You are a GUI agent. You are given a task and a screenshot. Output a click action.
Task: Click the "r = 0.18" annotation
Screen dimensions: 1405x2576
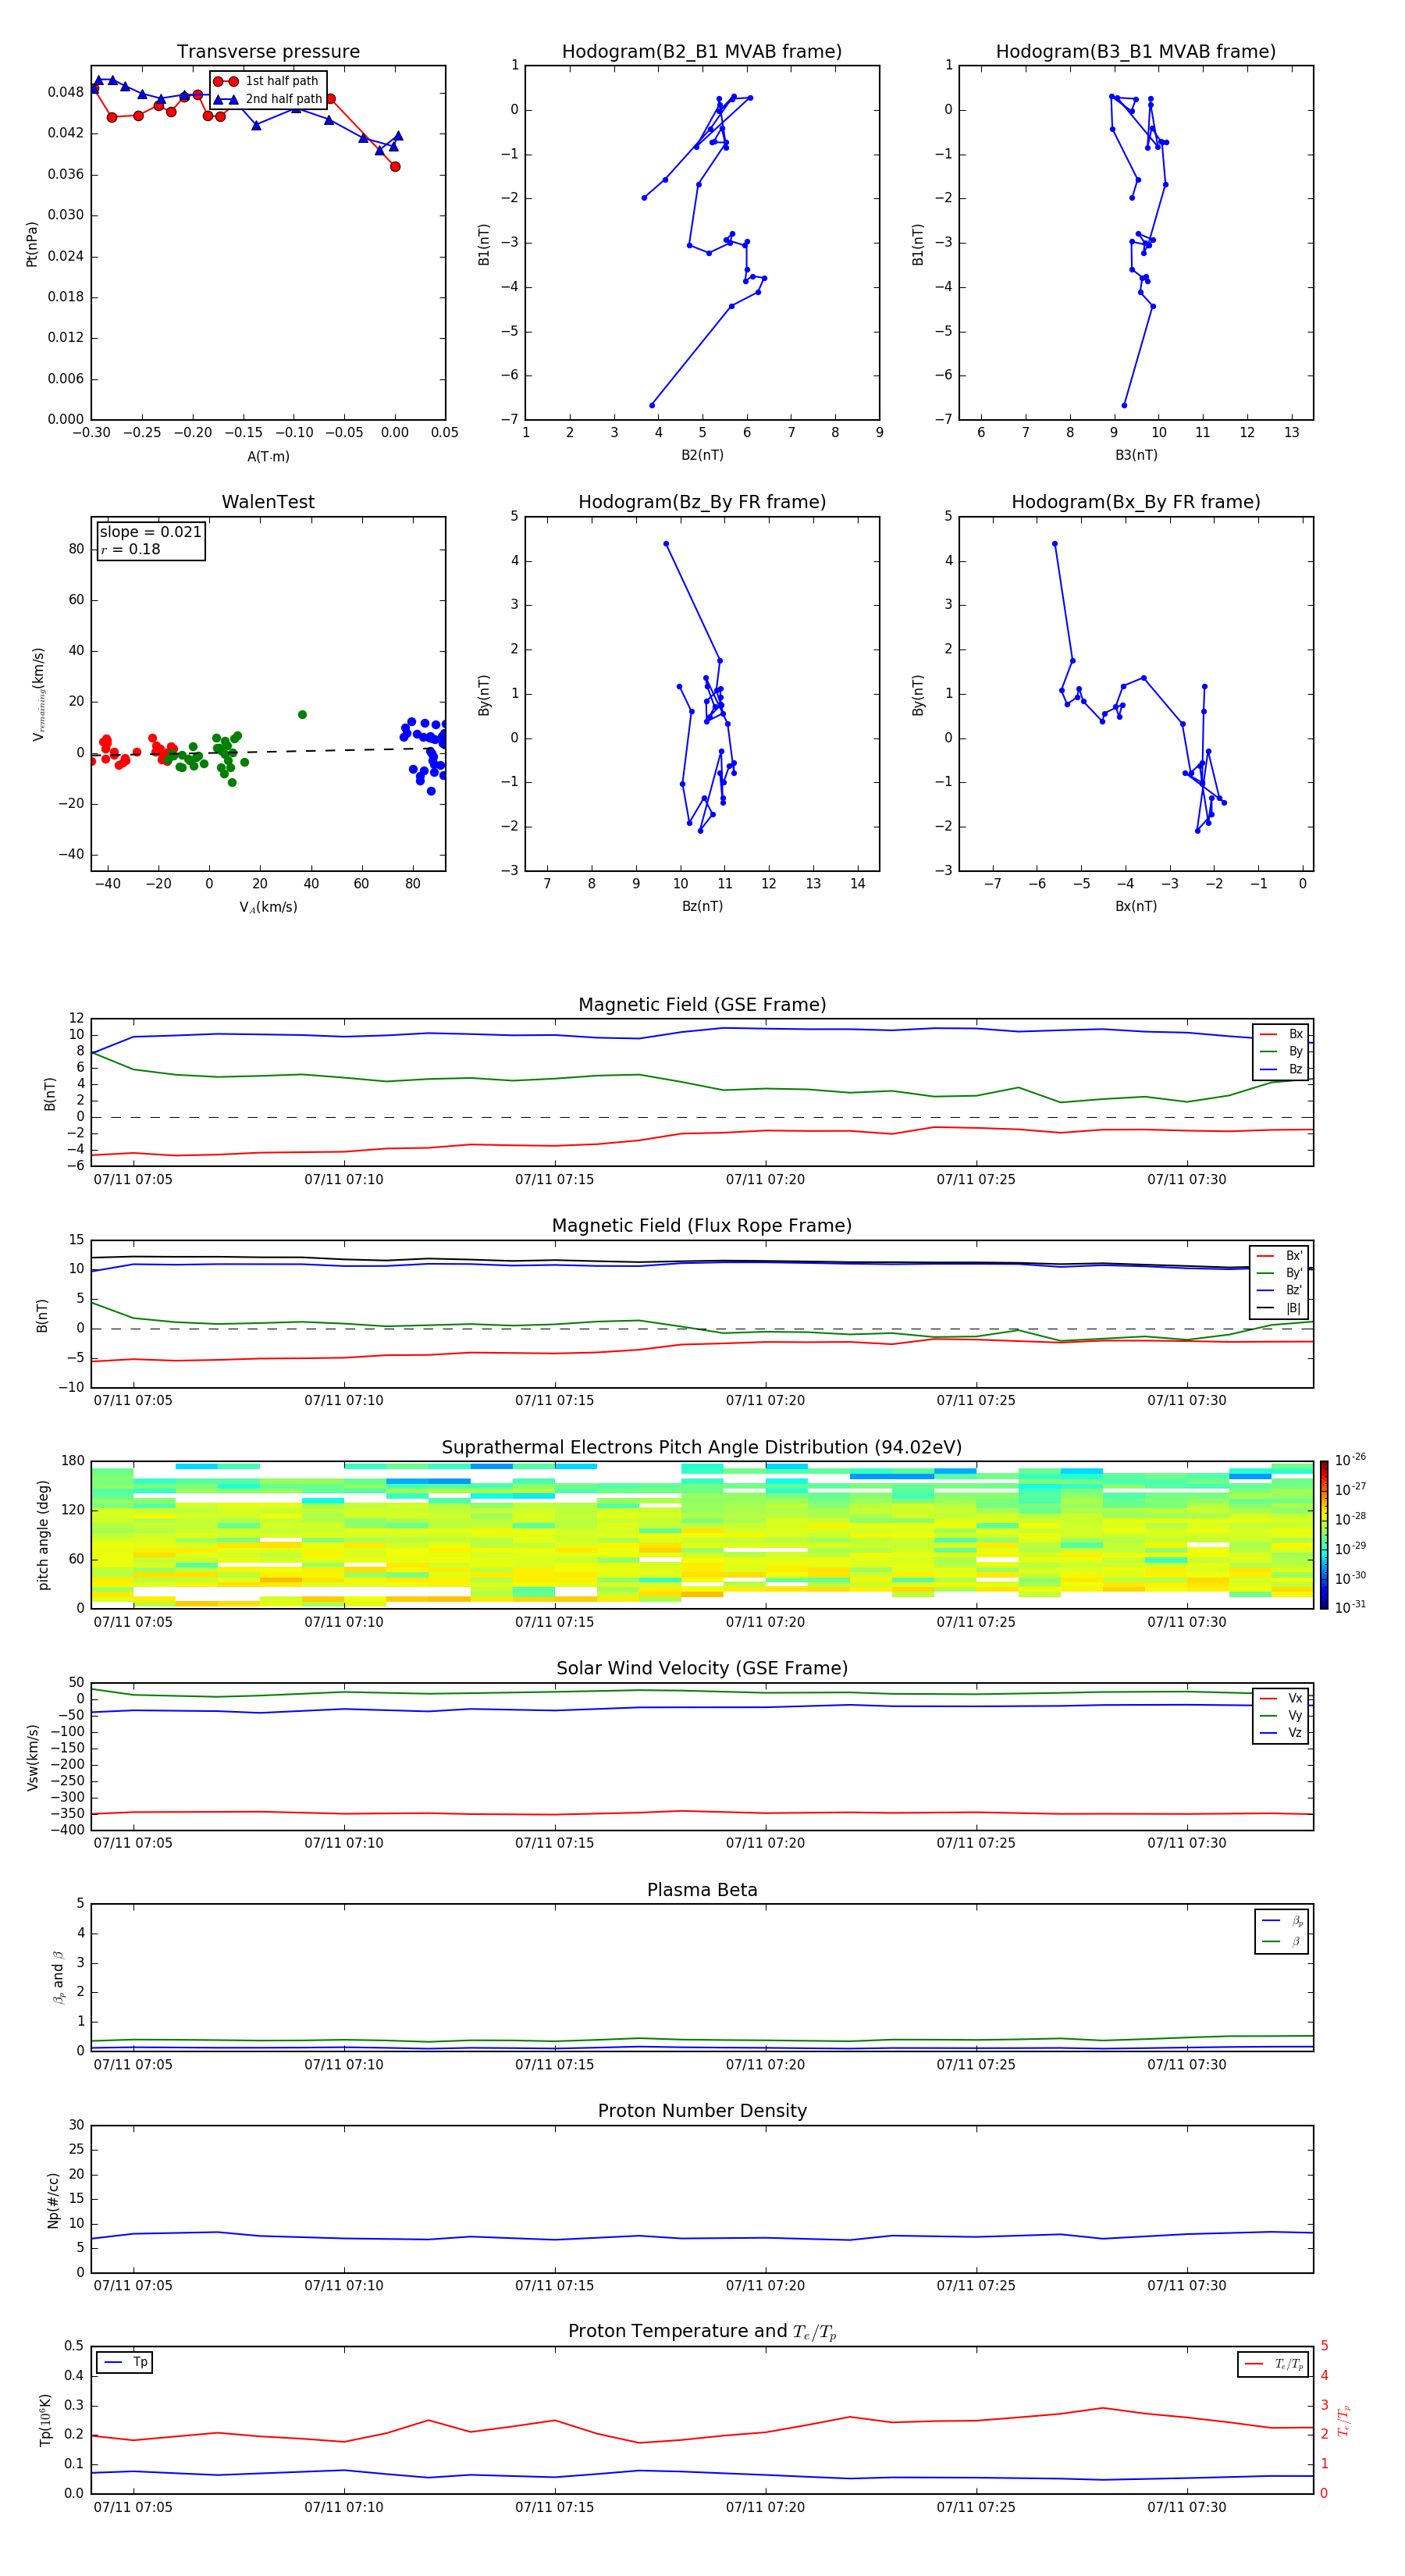[x=130, y=549]
